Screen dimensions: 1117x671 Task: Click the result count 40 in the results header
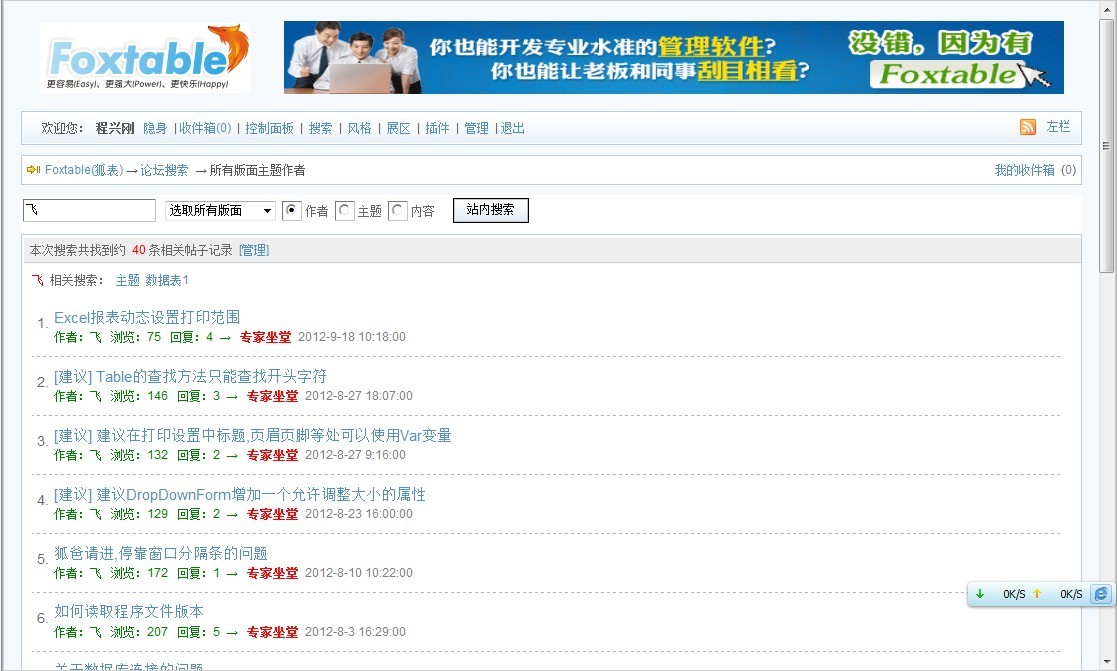click(x=139, y=250)
